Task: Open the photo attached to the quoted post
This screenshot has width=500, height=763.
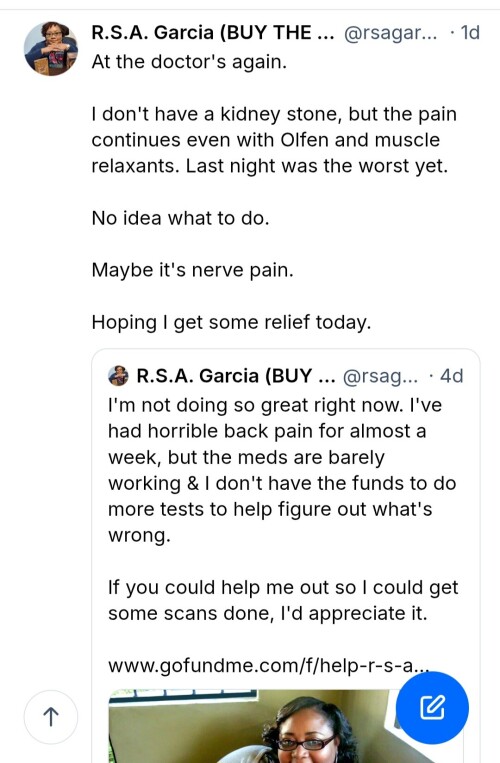Action: 286,726
